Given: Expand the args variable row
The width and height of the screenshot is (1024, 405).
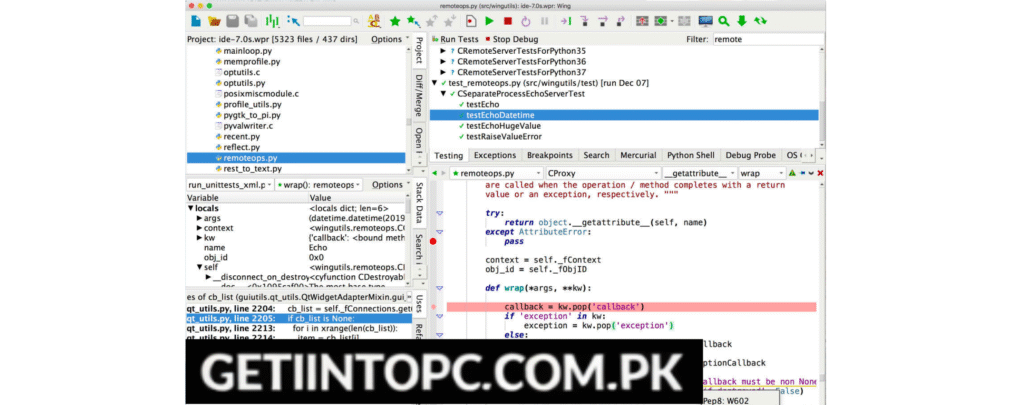Looking at the screenshot, I should pyautogui.click(x=200, y=218).
